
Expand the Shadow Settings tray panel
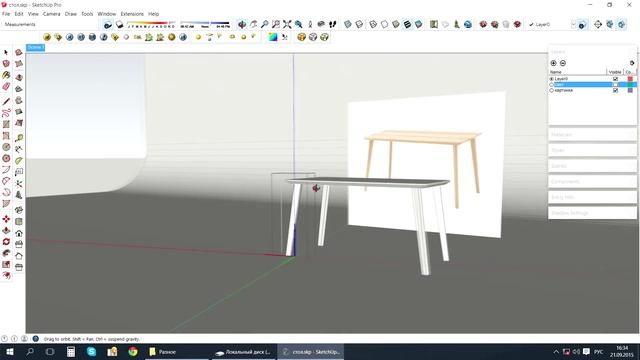[x=592, y=213]
